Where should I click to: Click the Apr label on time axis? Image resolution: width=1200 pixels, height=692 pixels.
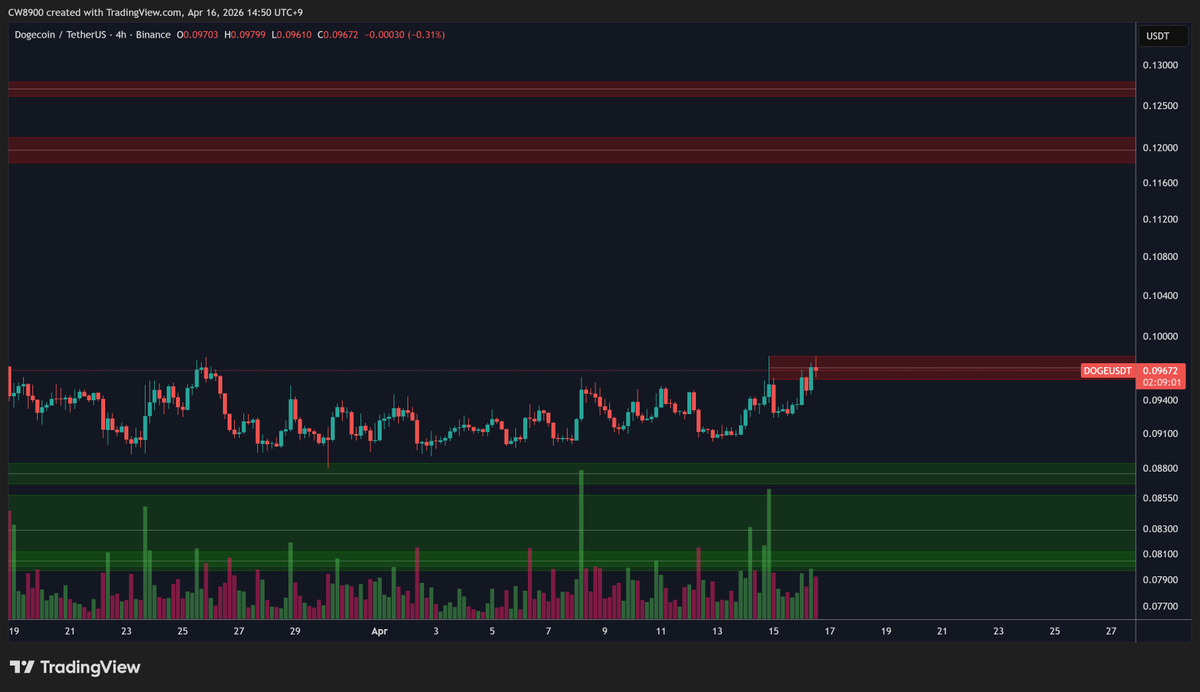pos(378,631)
